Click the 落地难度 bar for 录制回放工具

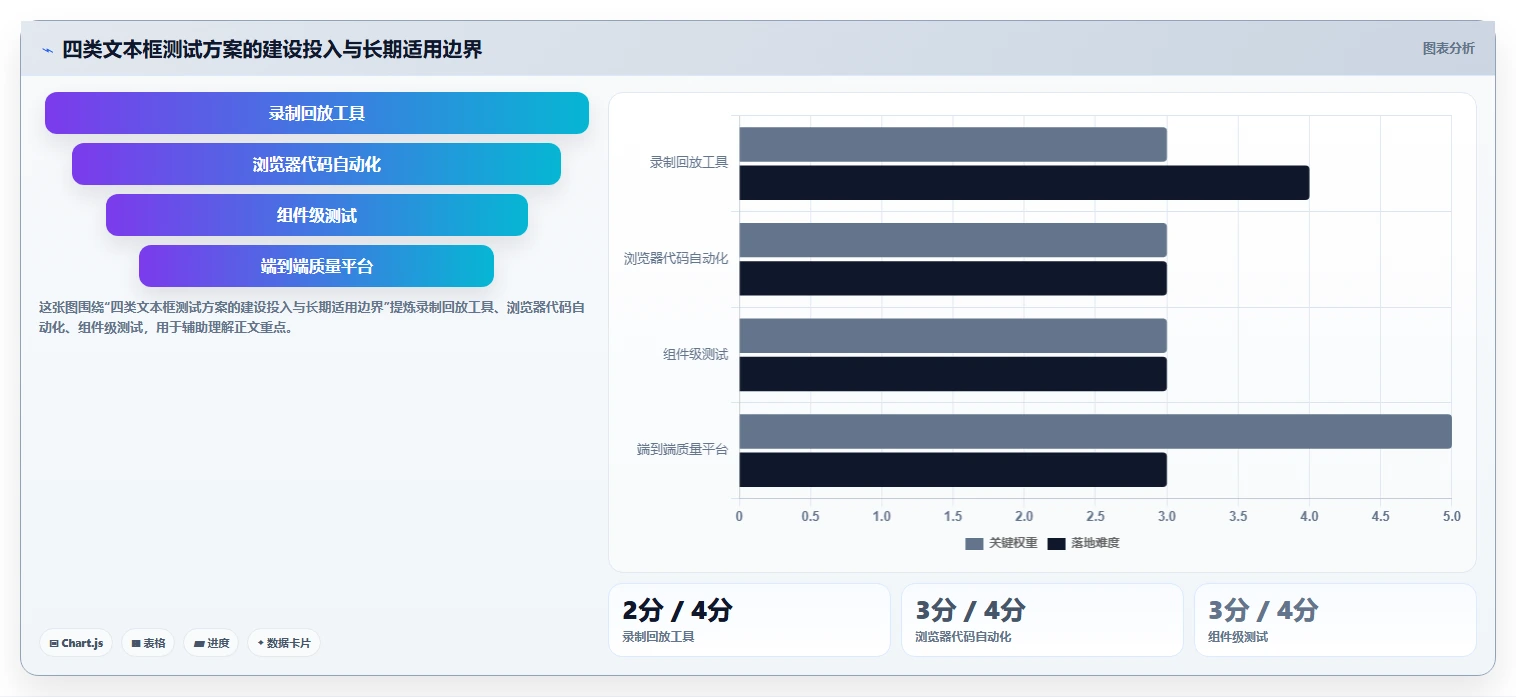point(1024,182)
